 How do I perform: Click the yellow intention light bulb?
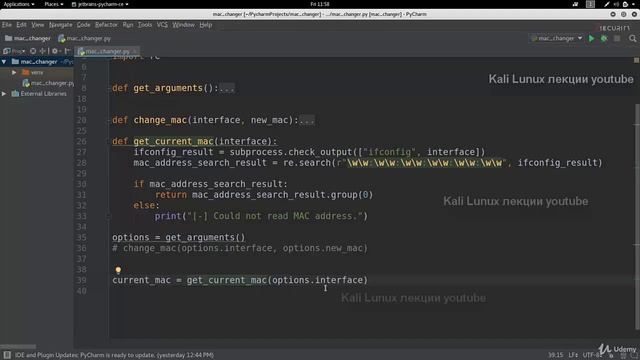(118, 270)
